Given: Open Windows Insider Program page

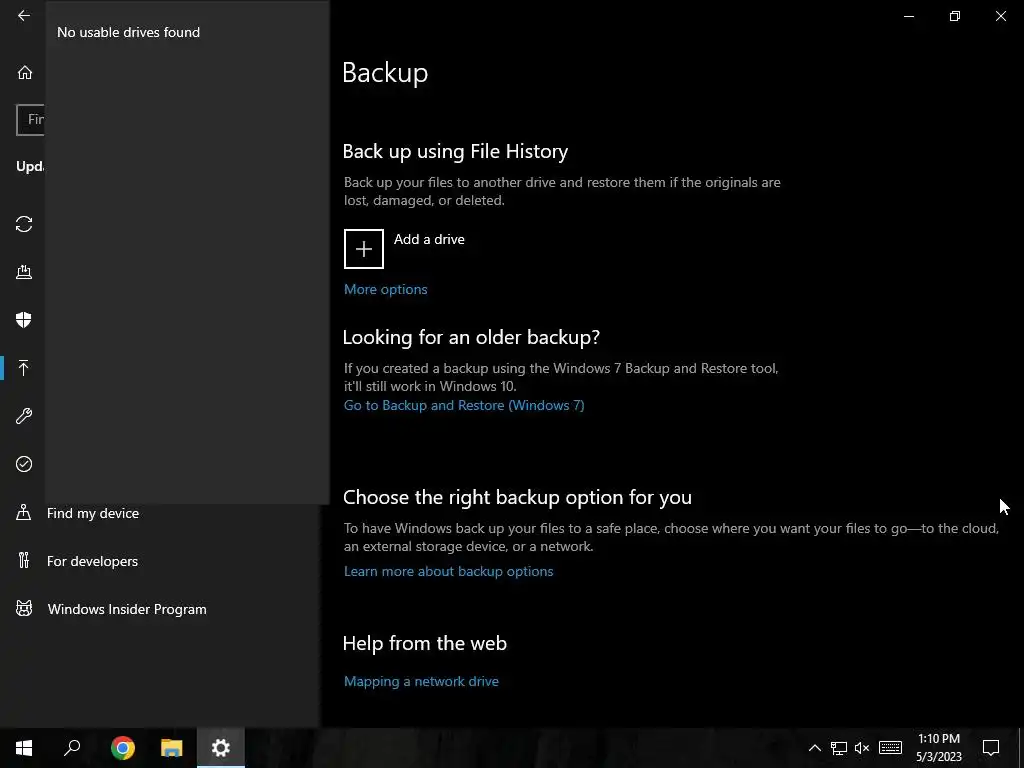Looking at the screenshot, I should [x=127, y=609].
